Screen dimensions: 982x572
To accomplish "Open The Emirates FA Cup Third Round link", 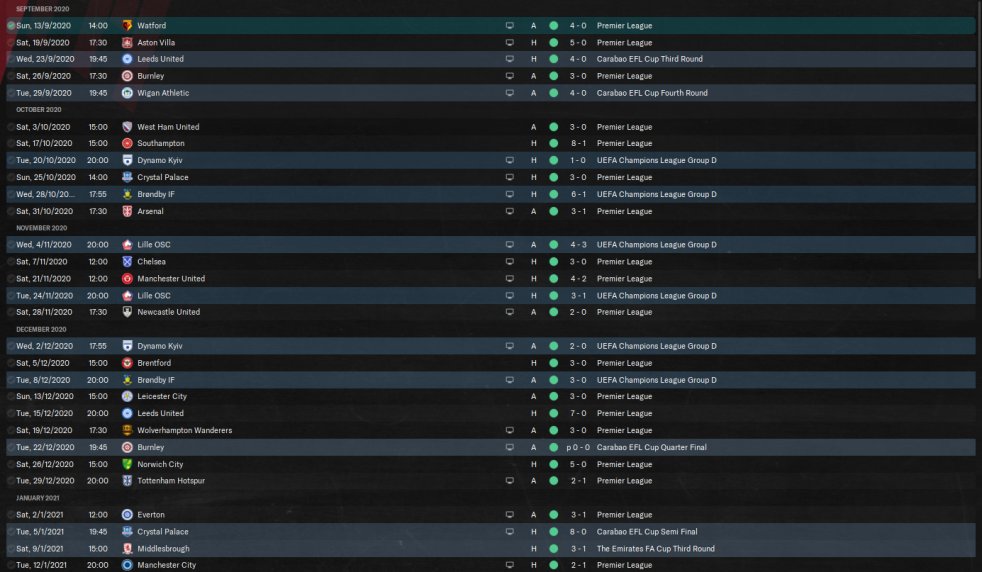I will pos(655,549).
